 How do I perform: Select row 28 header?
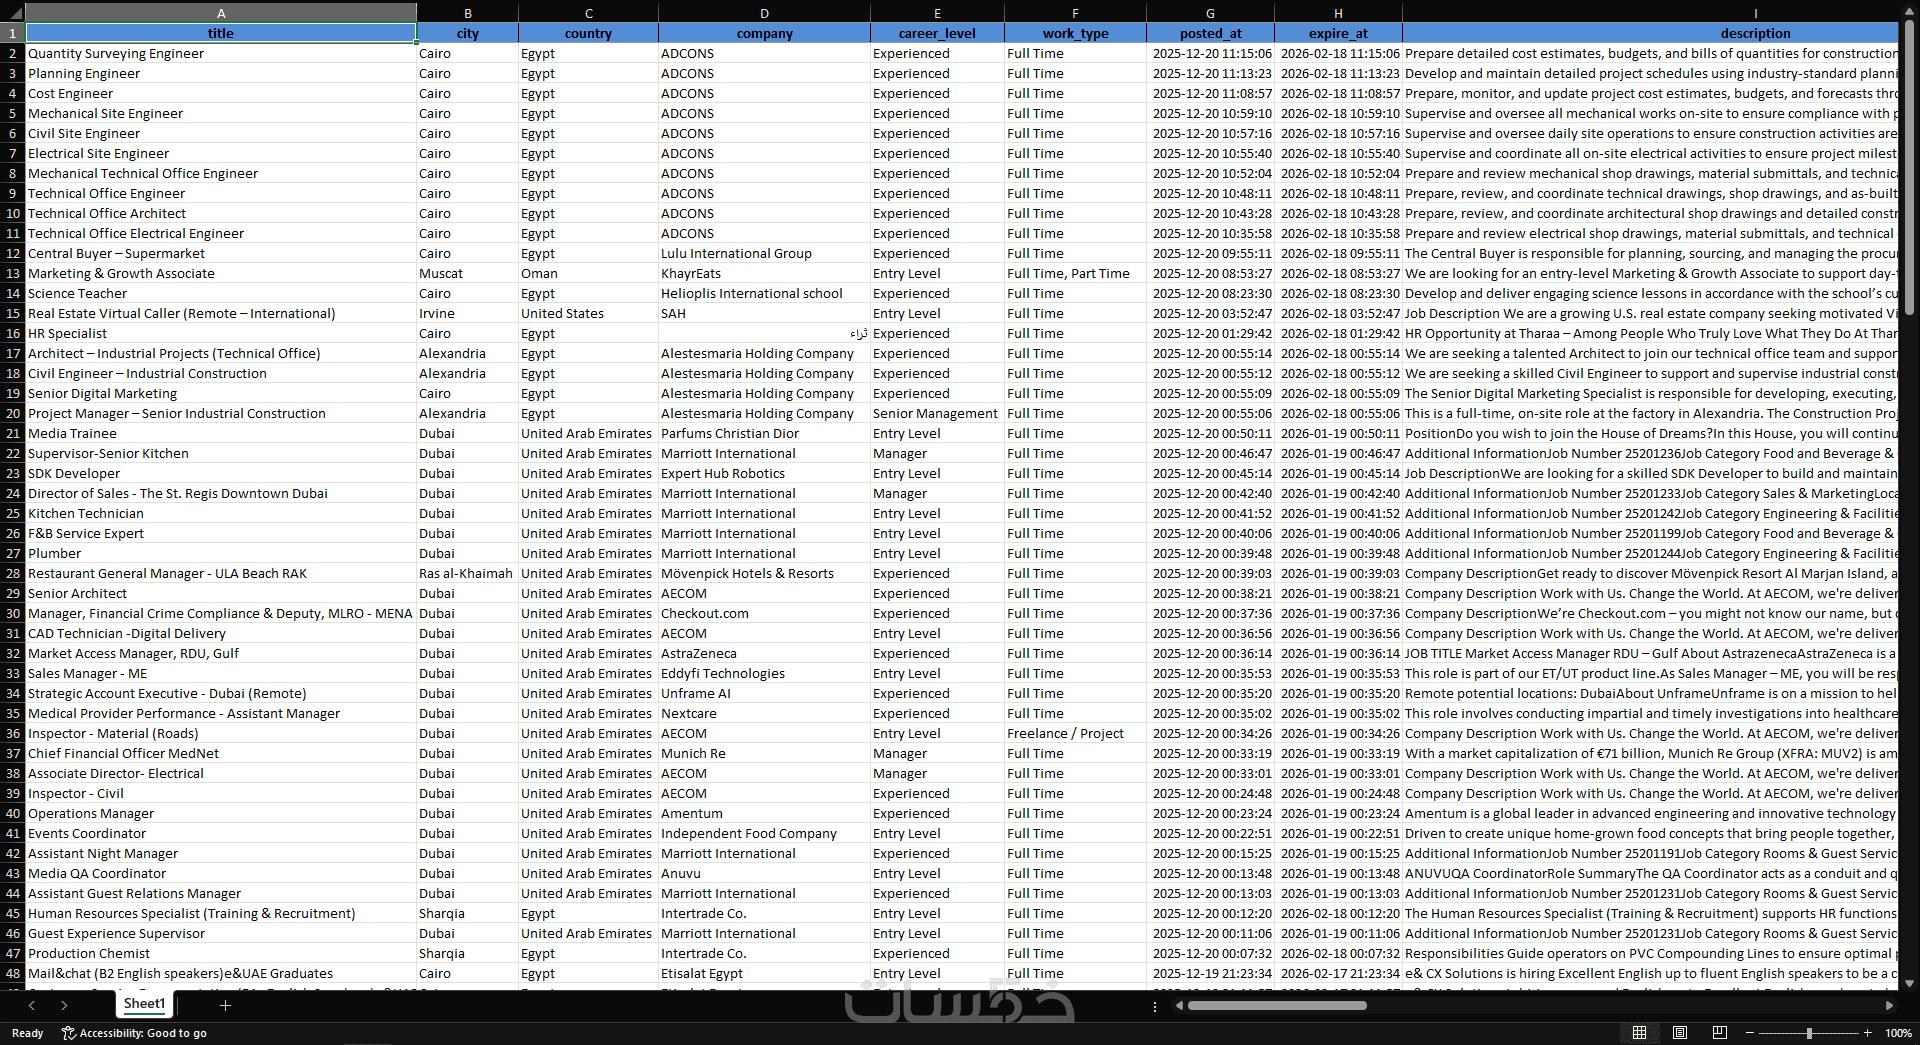click(13, 573)
